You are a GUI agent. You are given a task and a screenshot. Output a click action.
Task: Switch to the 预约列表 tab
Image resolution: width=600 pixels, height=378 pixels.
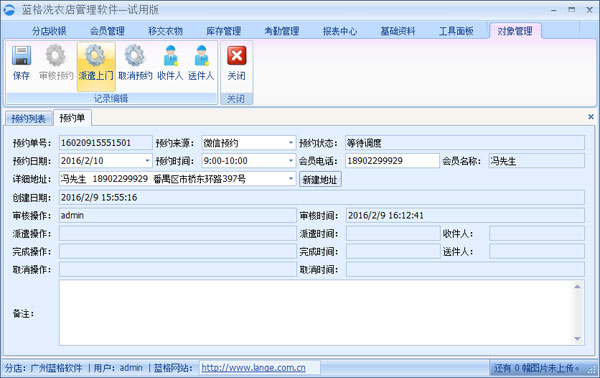point(28,119)
